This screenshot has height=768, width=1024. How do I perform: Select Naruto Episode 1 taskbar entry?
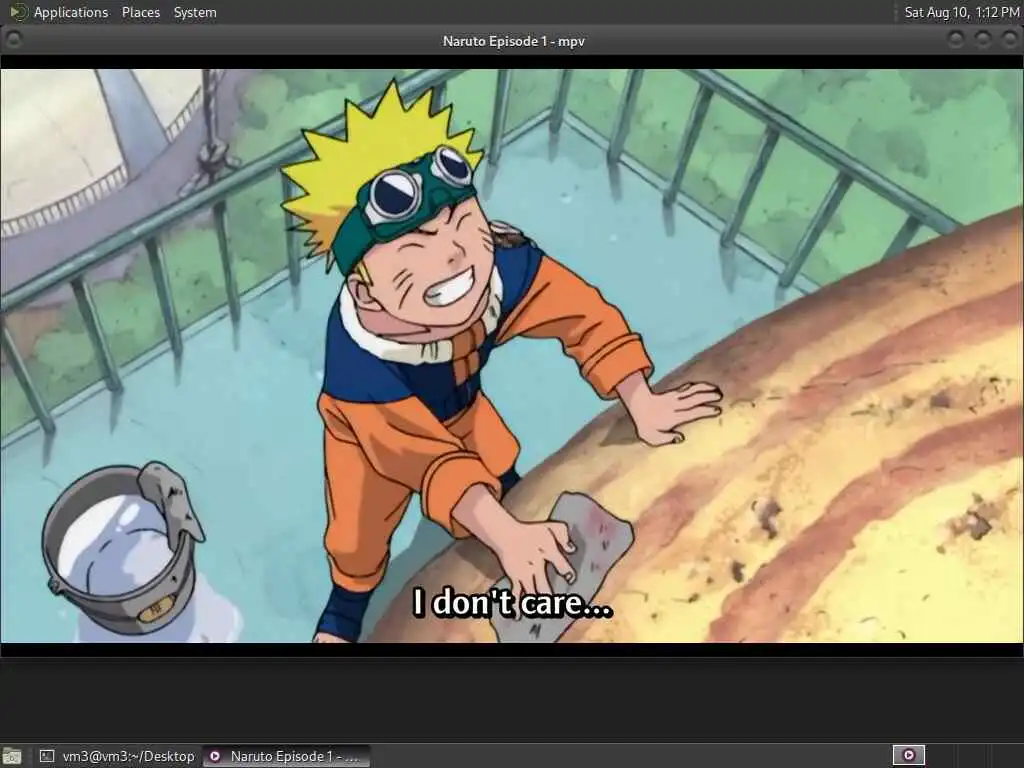[287, 756]
